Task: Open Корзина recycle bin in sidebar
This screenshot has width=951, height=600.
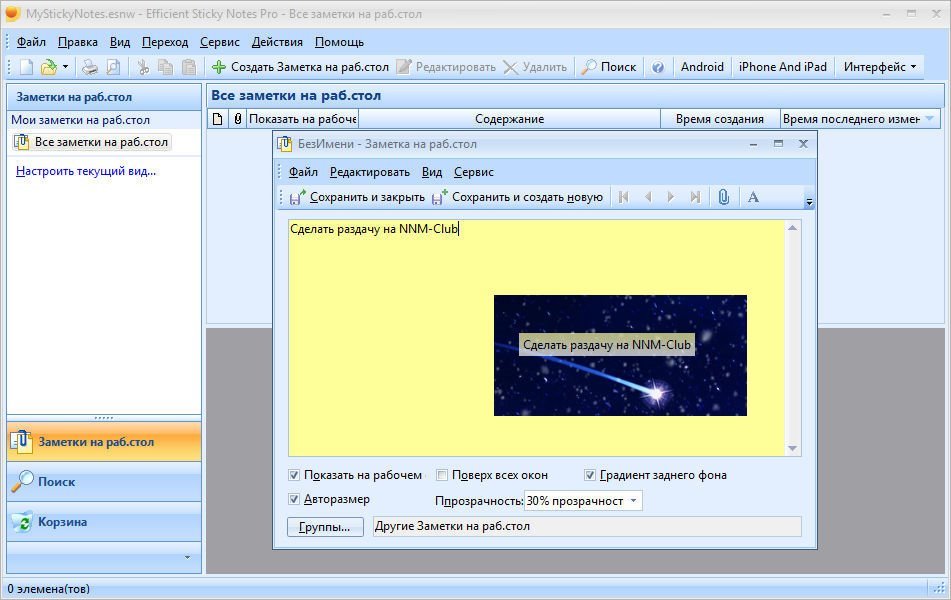Action: click(x=62, y=522)
